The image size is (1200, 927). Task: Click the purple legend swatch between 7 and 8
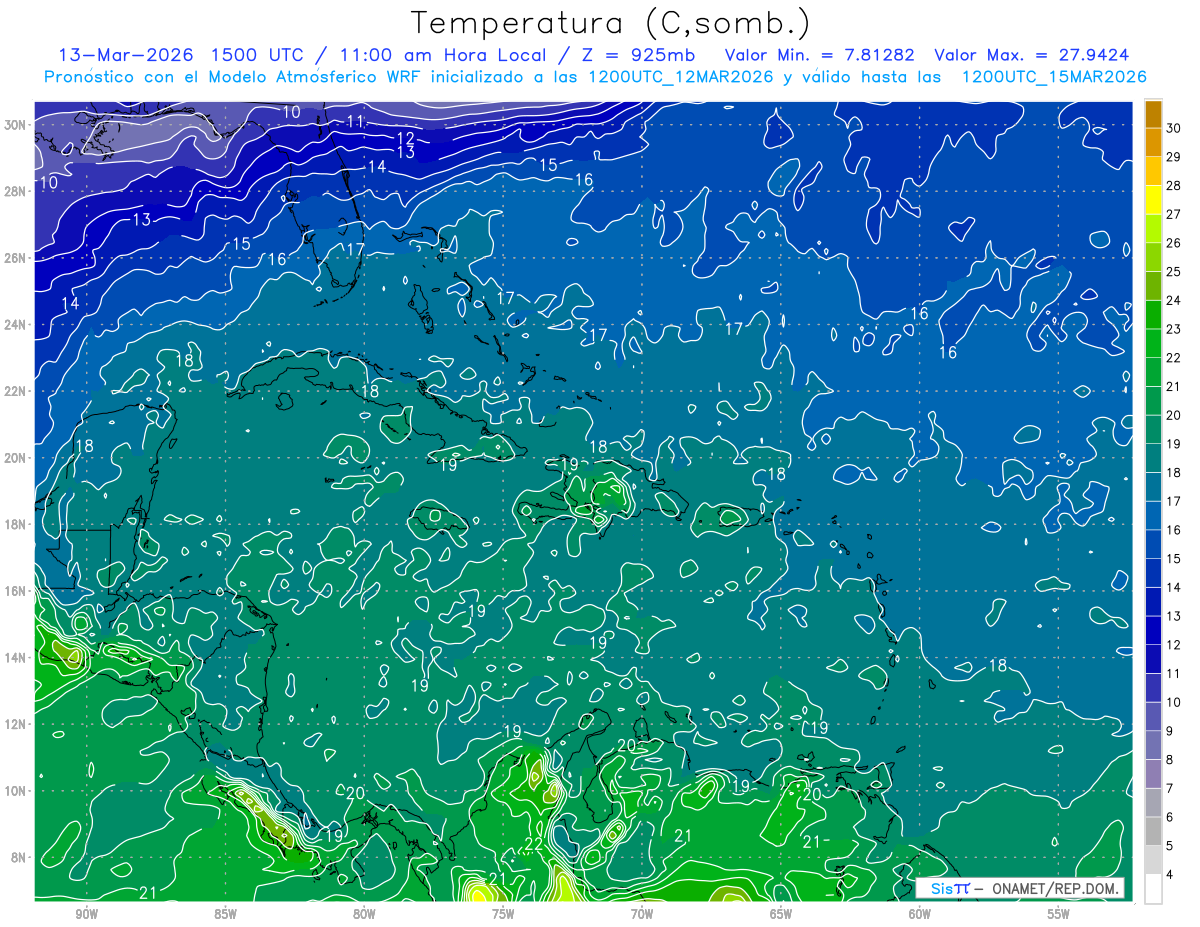click(x=1153, y=774)
